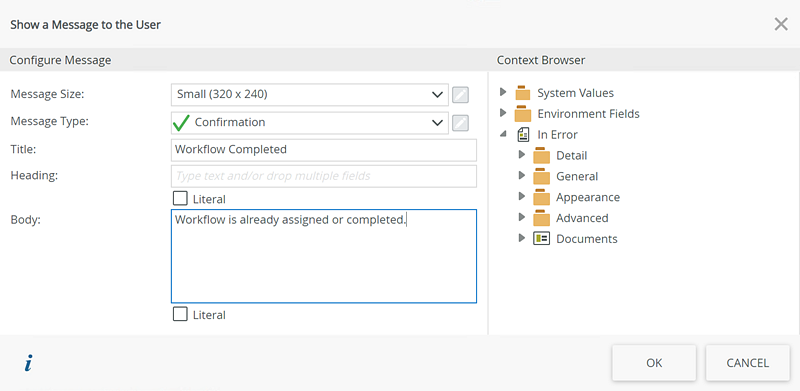800x391 pixels.
Task: Click the edit icon beside Message Size
Action: pyautogui.click(x=460, y=94)
